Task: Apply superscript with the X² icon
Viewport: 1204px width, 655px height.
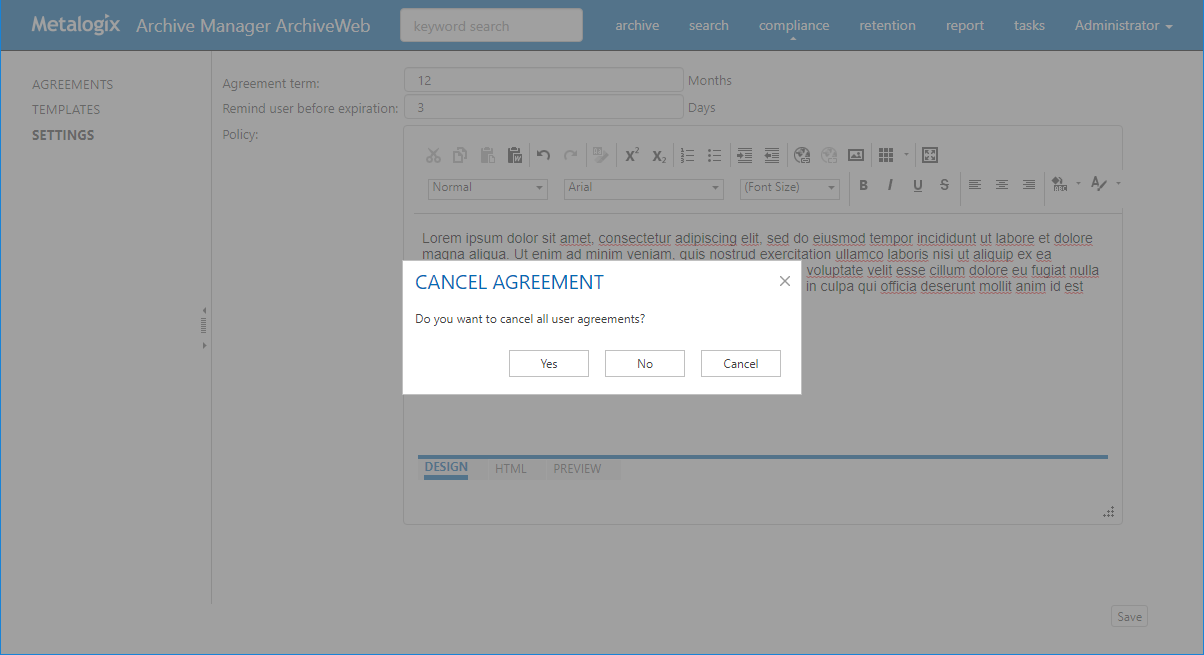Action: (x=632, y=155)
